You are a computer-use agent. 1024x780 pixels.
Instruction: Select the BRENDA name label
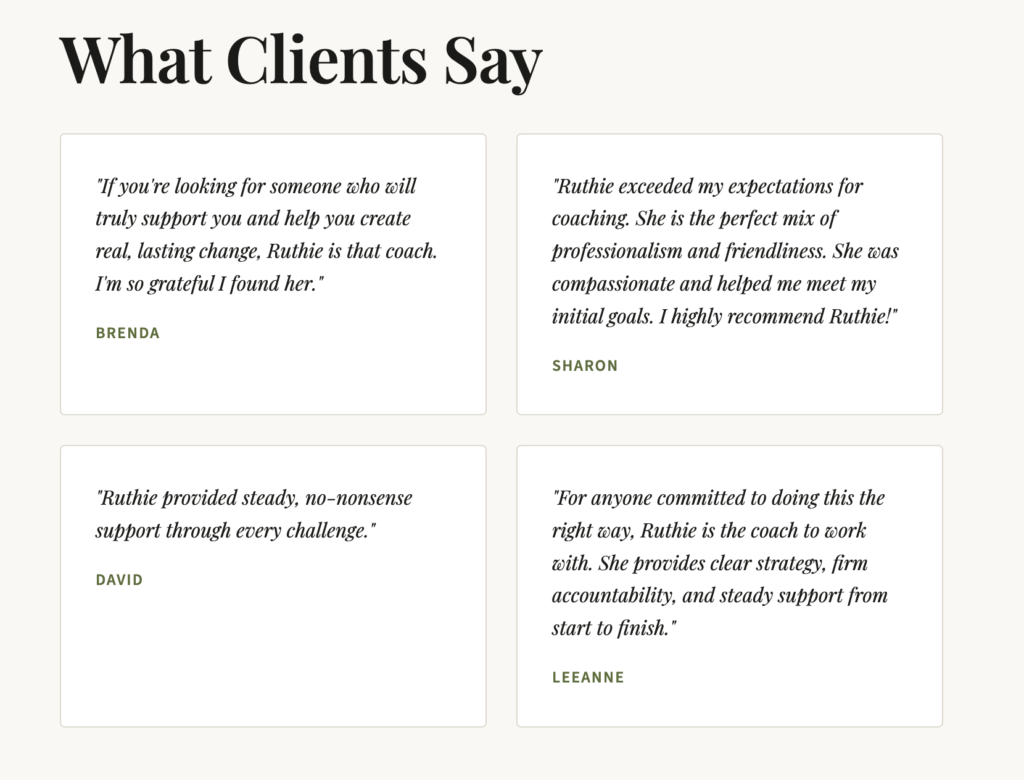(128, 333)
